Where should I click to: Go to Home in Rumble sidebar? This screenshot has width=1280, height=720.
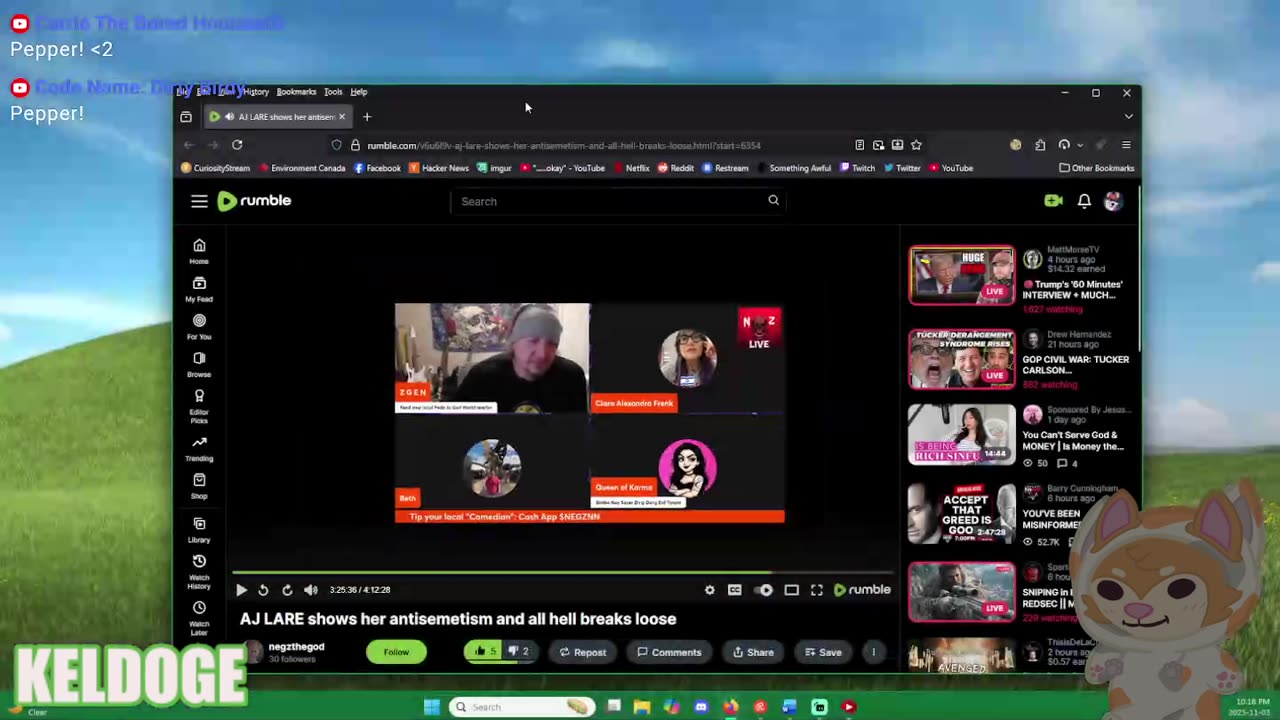(x=199, y=251)
